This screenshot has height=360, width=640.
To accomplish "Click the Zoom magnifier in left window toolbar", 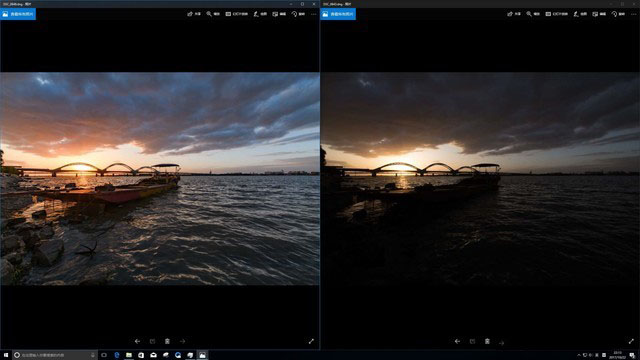I will coord(213,14).
